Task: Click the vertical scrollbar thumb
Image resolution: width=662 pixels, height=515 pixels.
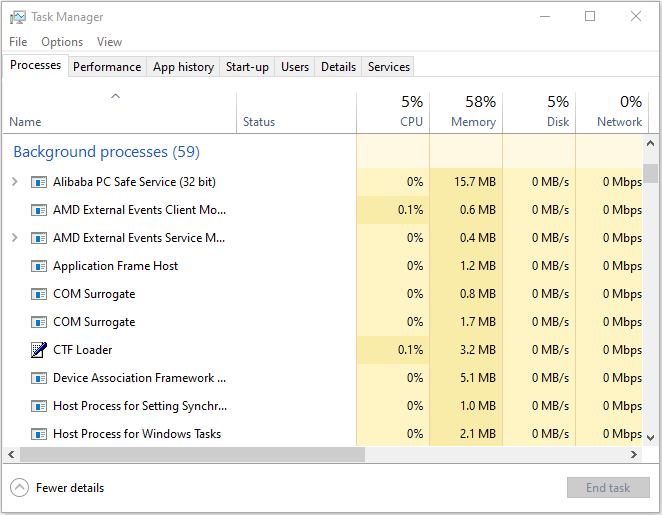Action: click(651, 173)
